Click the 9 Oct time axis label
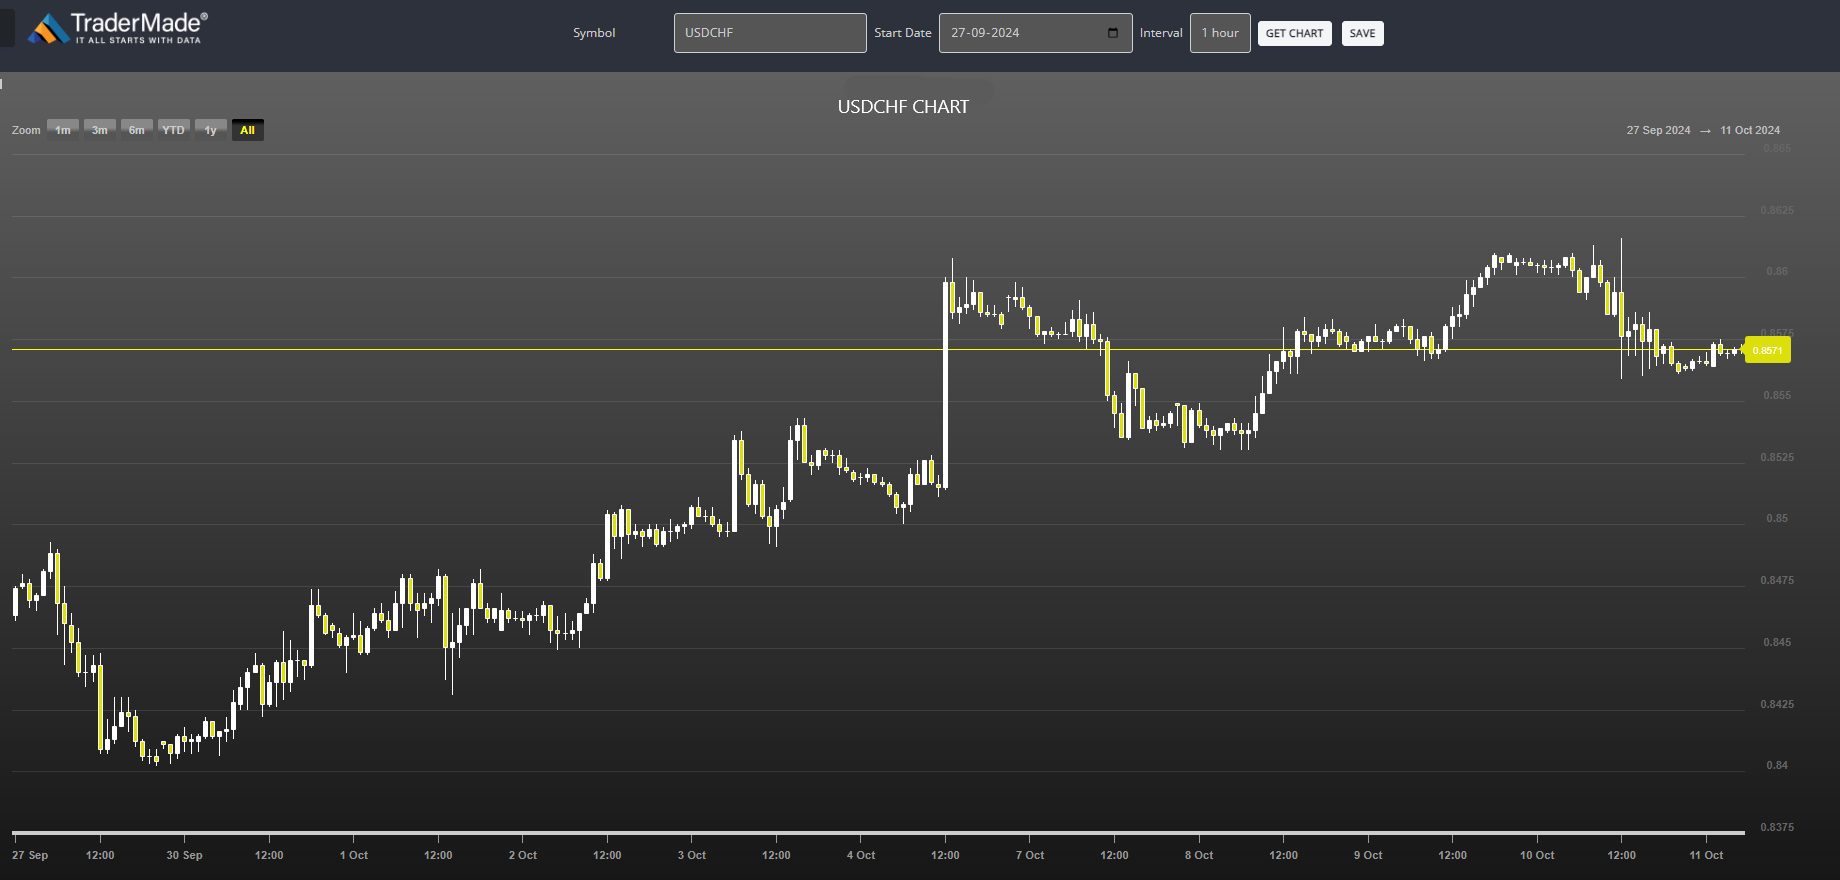1840x880 pixels. coord(1368,855)
